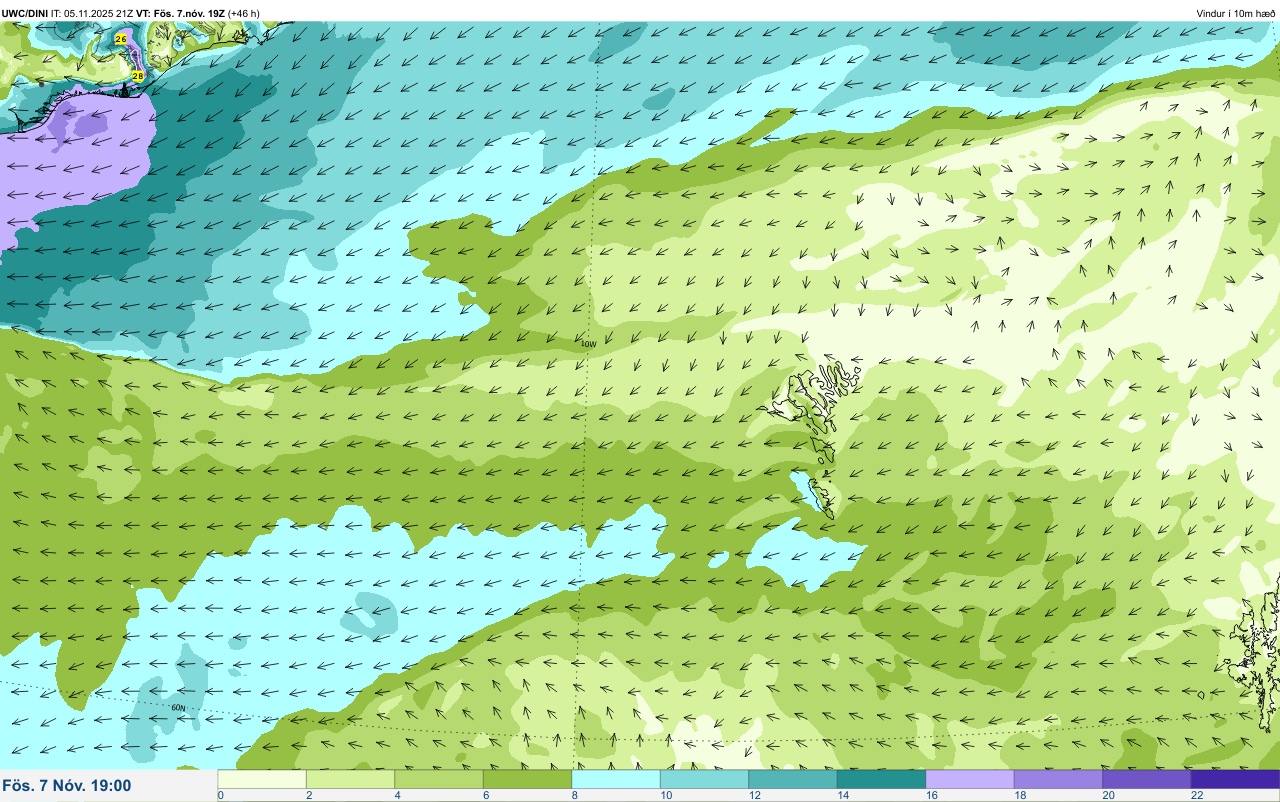Screen dimensions: 1280x802
Task: Click the pale yellow 0–2 legend swatch
Action: [262, 779]
